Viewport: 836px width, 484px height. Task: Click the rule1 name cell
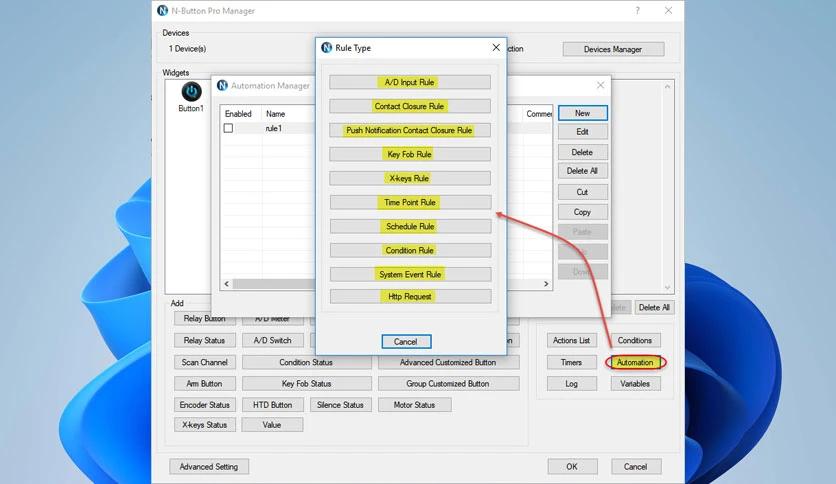point(274,128)
